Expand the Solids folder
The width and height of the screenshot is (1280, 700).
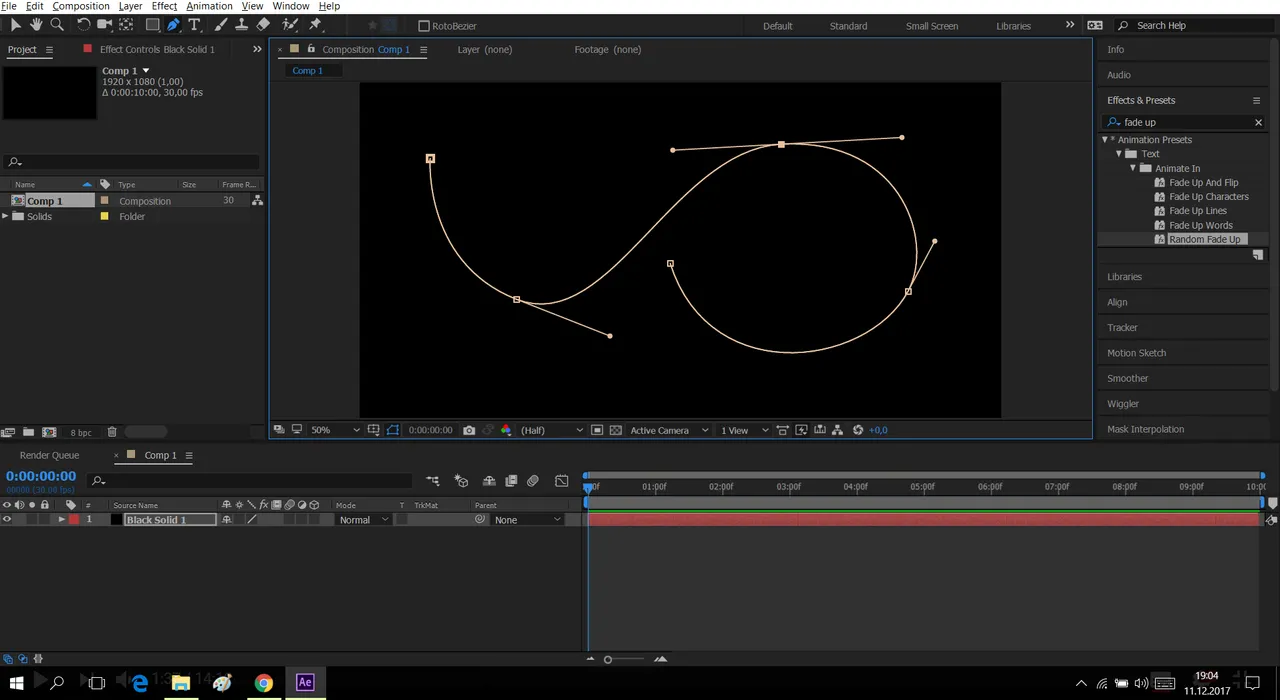[5, 216]
